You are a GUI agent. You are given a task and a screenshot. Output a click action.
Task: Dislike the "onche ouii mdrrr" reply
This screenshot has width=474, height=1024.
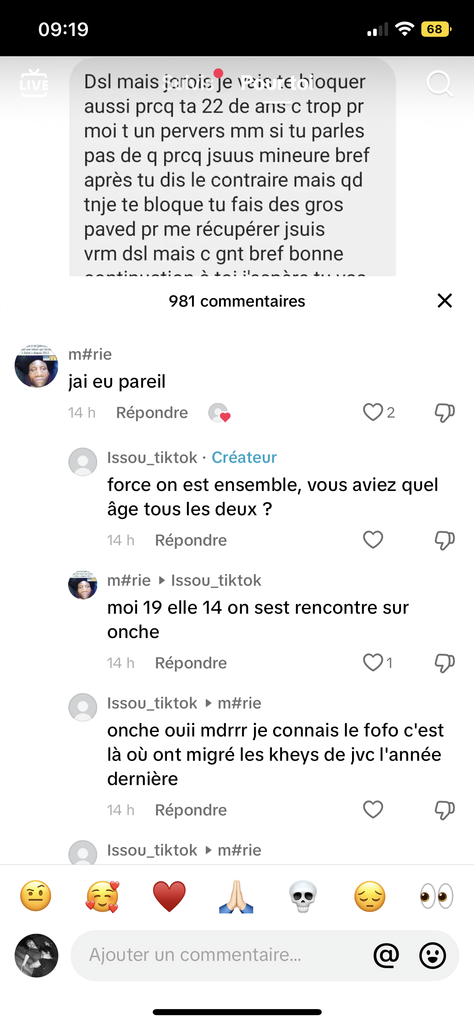pos(445,810)
